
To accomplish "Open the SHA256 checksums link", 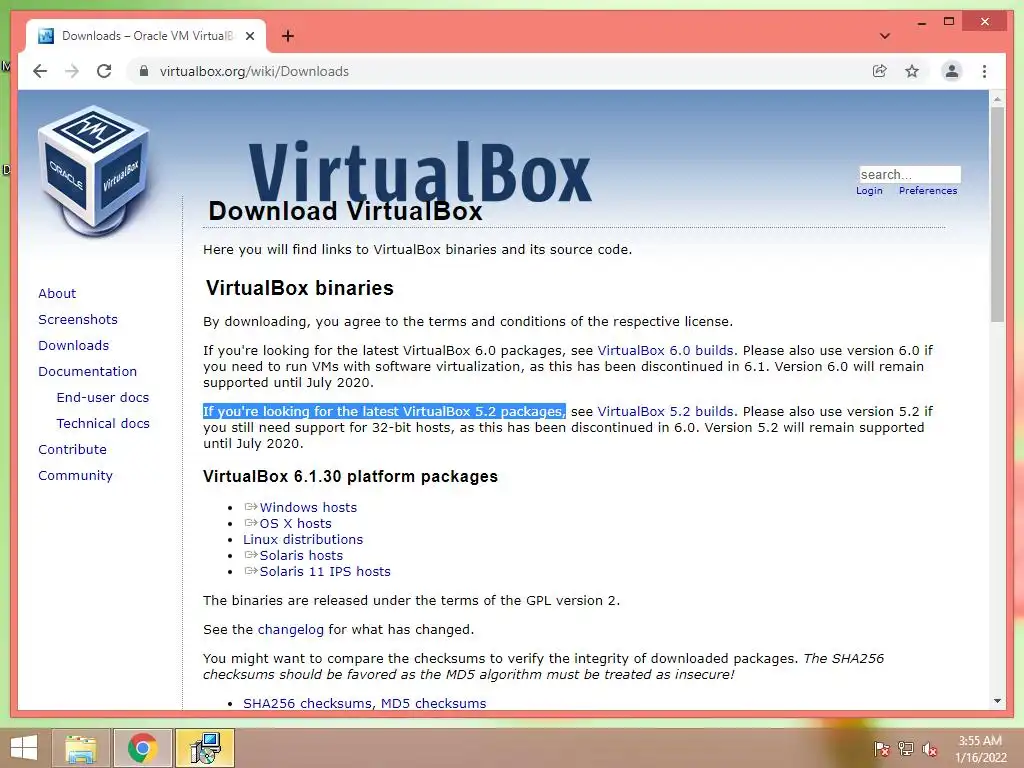I will 307,704.
